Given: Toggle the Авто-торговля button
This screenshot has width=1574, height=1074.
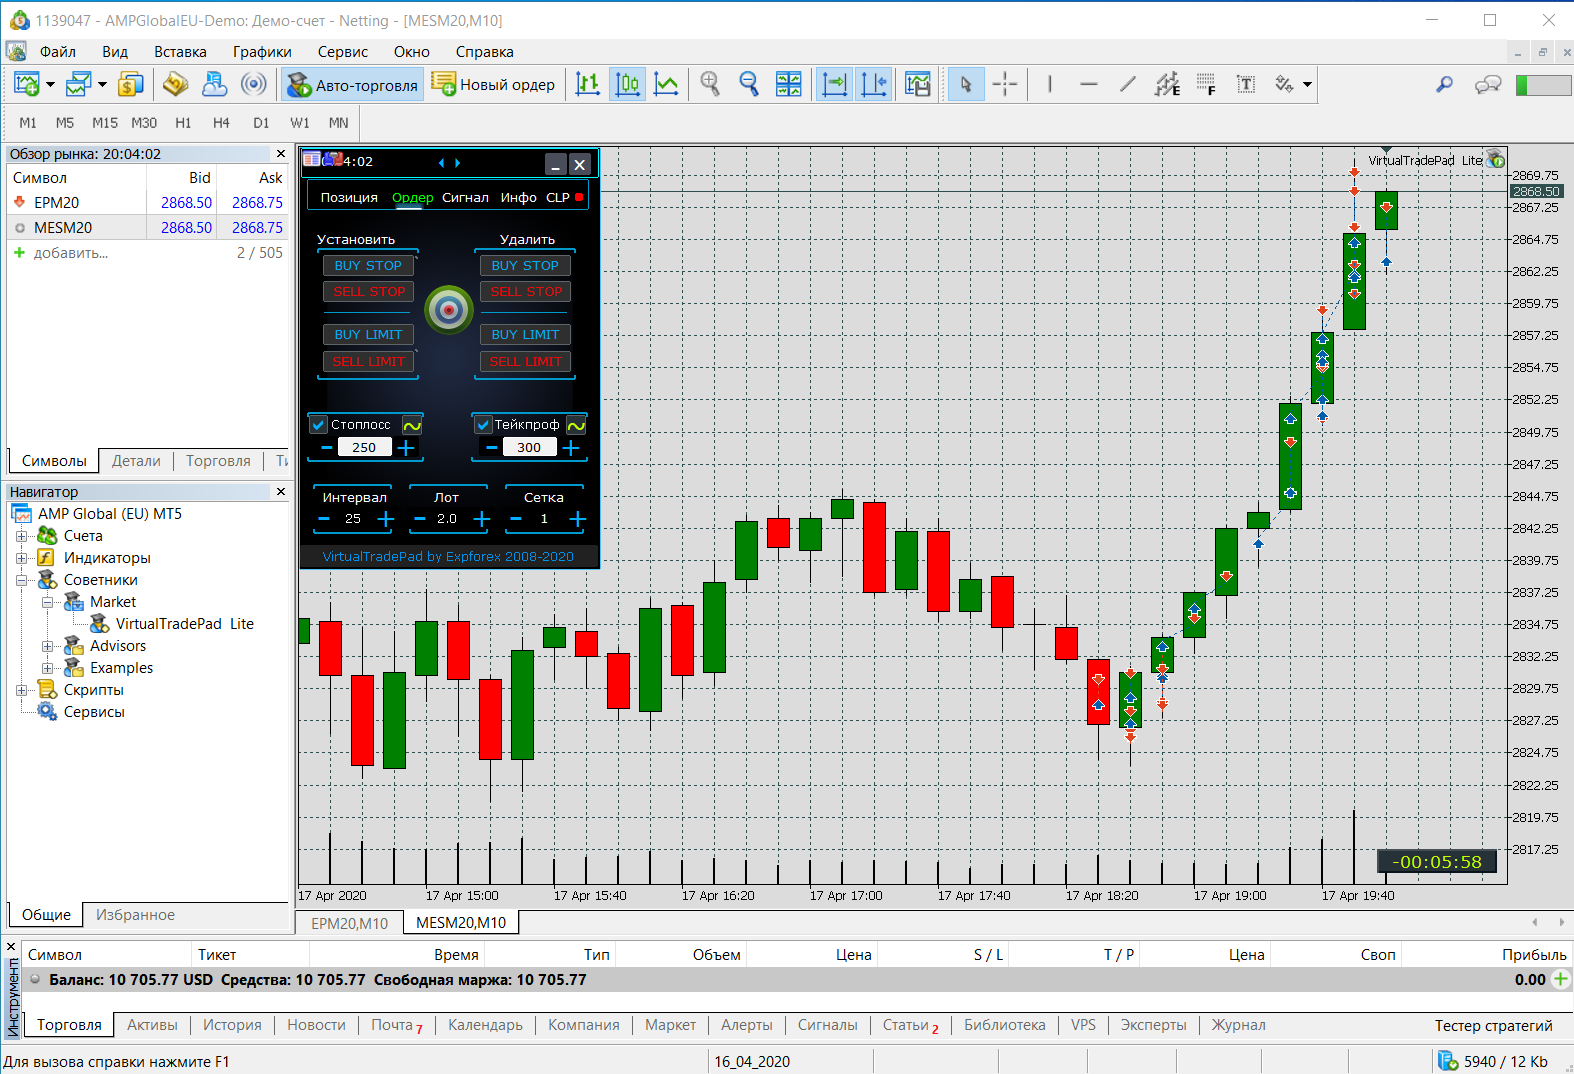Looking at the screenshot, I should click(x=352, y=85).
